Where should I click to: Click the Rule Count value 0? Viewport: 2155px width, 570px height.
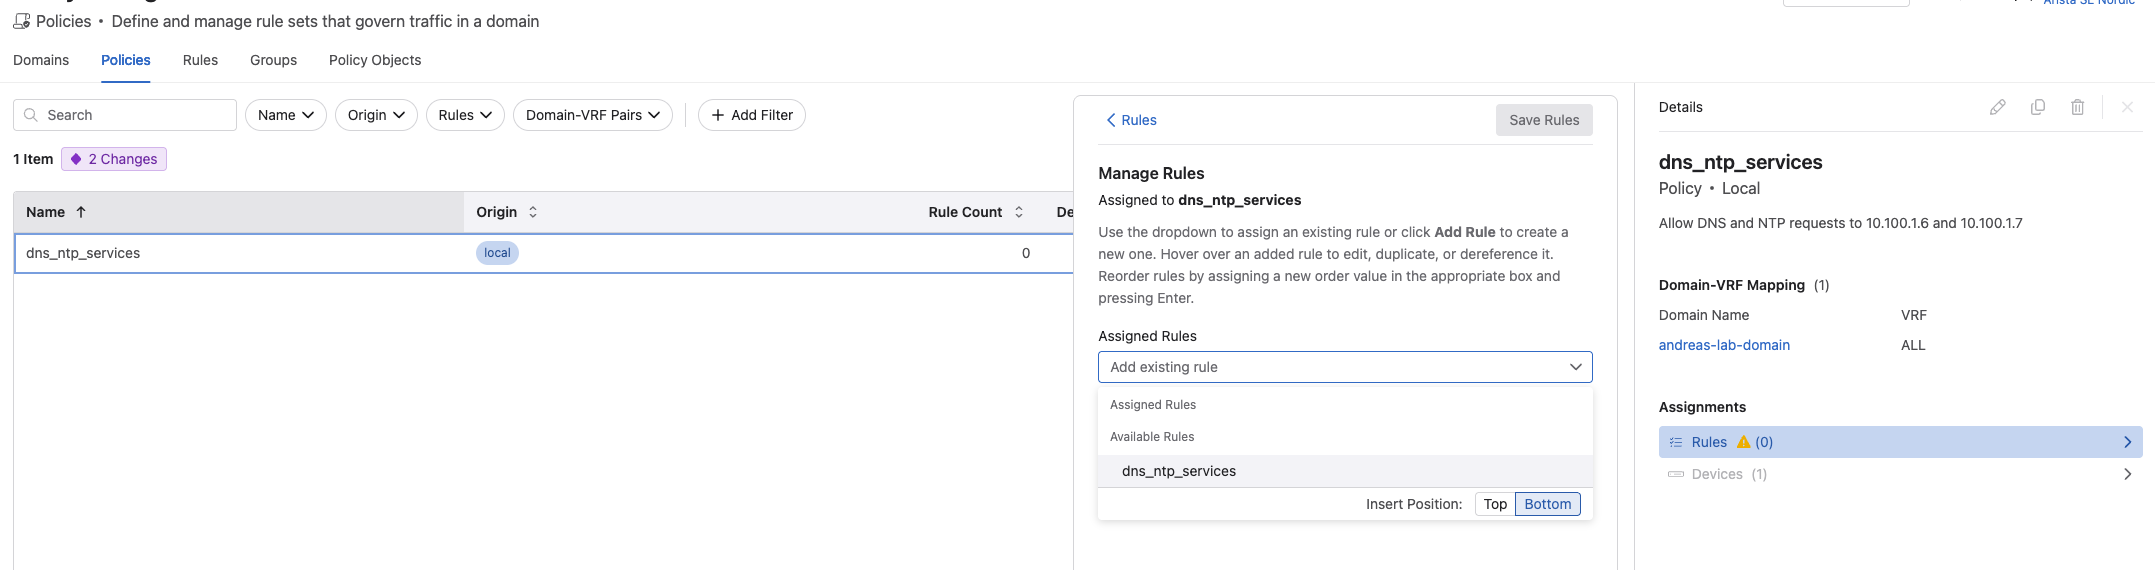tap(1026, 253)
